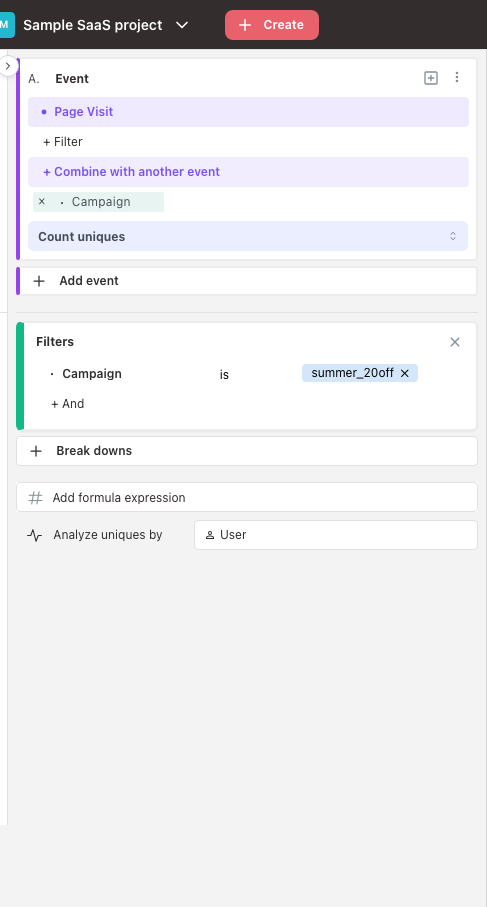Click the Break downs plus icon
Viewport: 487px width, 907px height.
click(36, 451)
